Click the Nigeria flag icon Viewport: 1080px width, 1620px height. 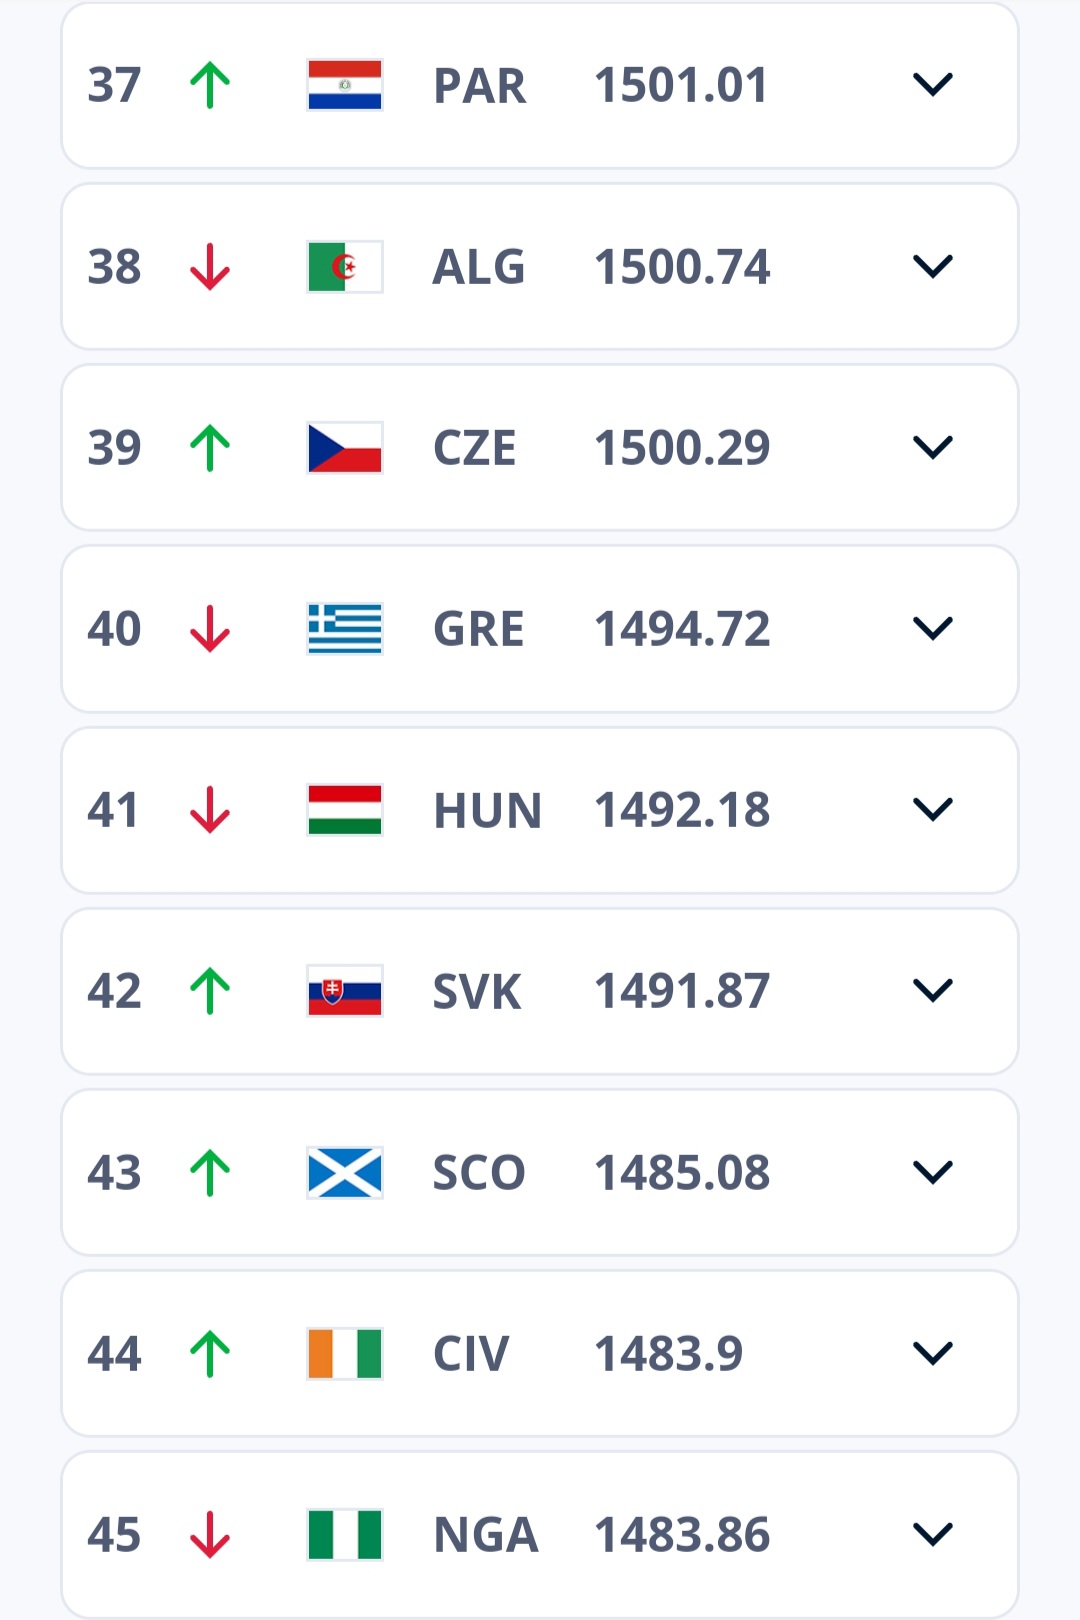pos(345,1535)
